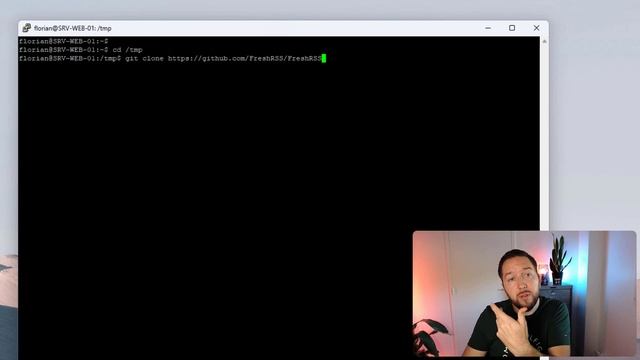Minimize the florian@SRV-WEB-01 terminal window
The width and height of the screenshot is (640, 360).
tap(488, 28)
